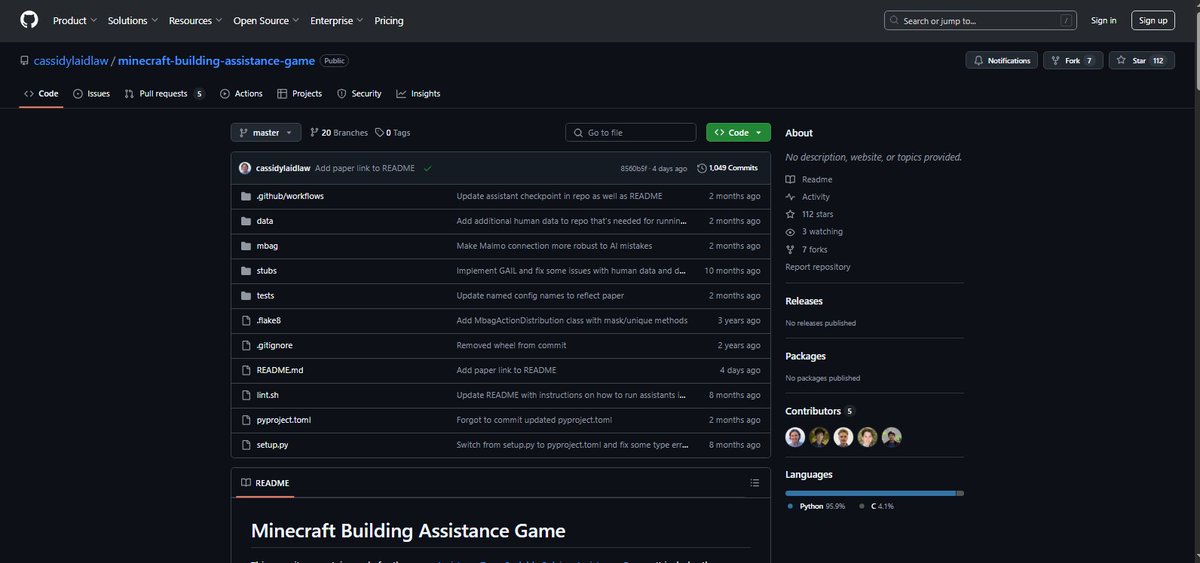Star the repository with Star button

(1140, 61)
